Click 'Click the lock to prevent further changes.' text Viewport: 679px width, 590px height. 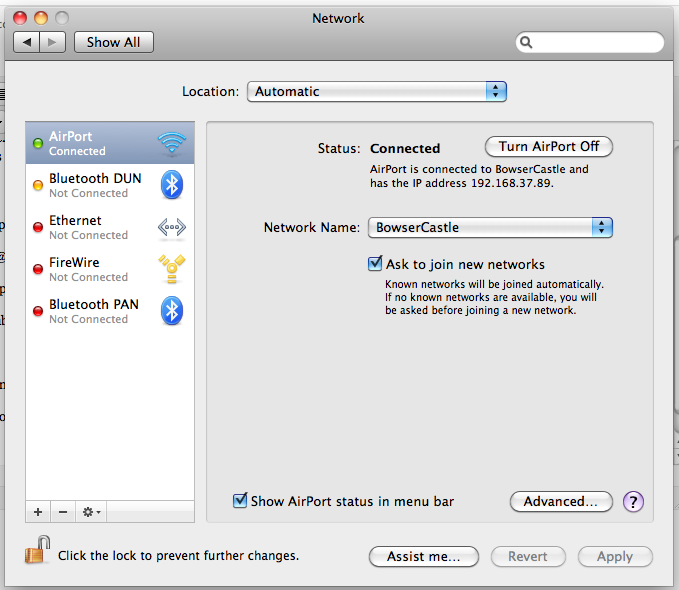[x=178, y=556]
